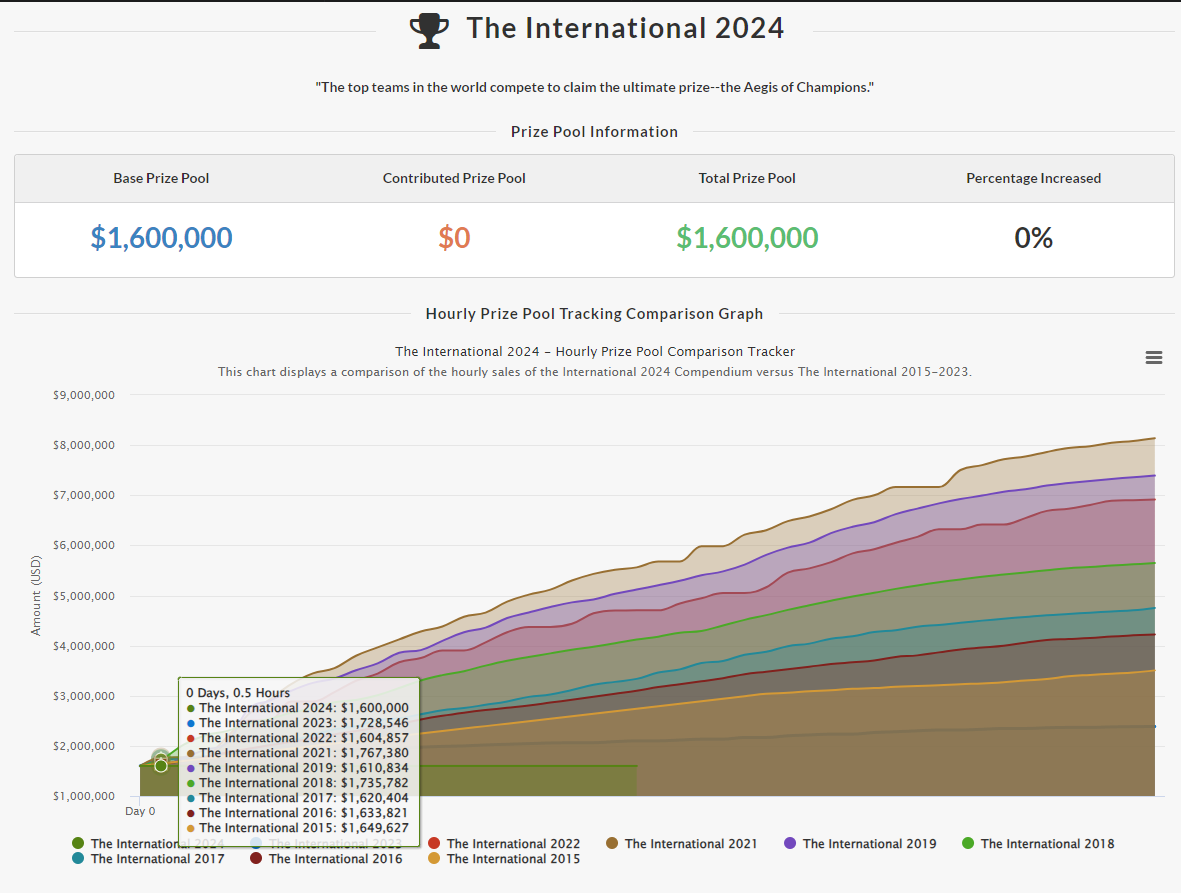Click the Prize Pool Information section heading
This screenshot has width=1181, height=893.
click(594, 132)
